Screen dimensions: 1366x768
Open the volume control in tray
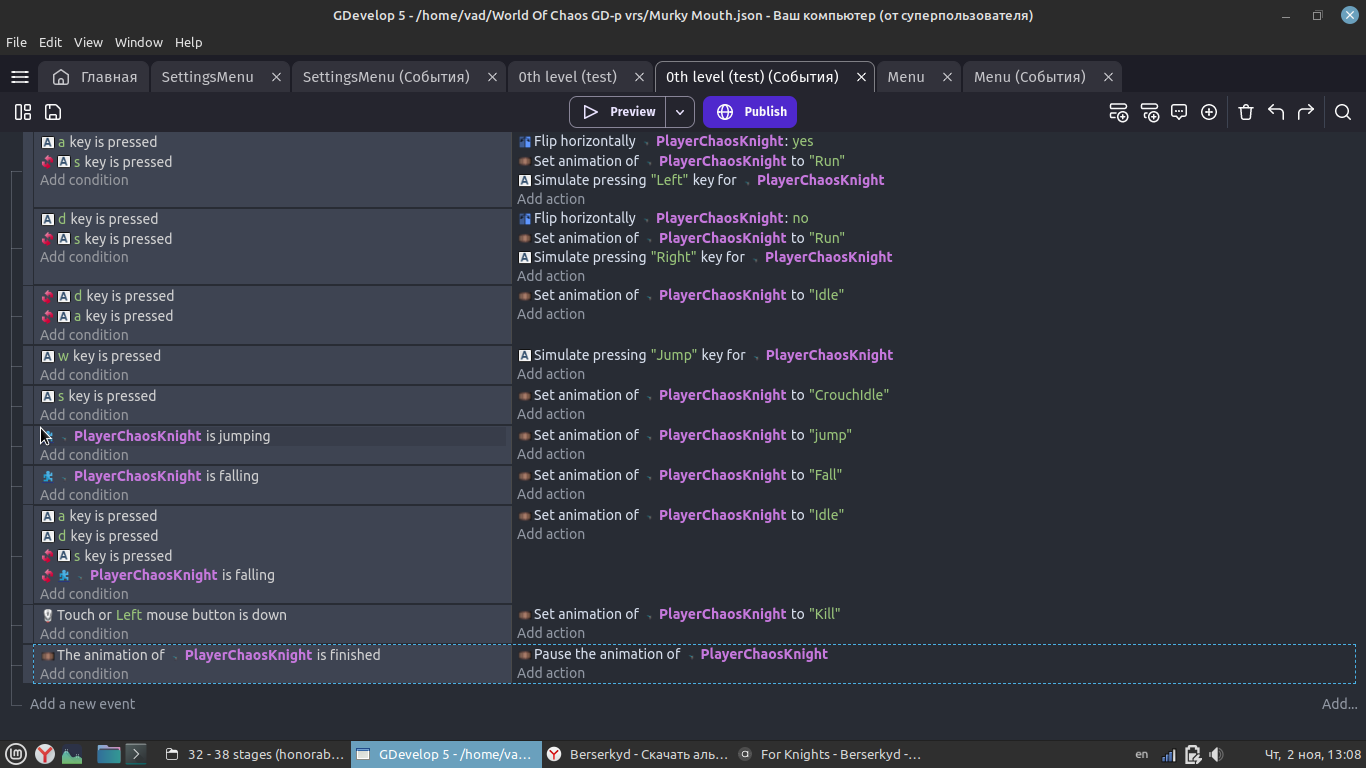[1217, 754]
